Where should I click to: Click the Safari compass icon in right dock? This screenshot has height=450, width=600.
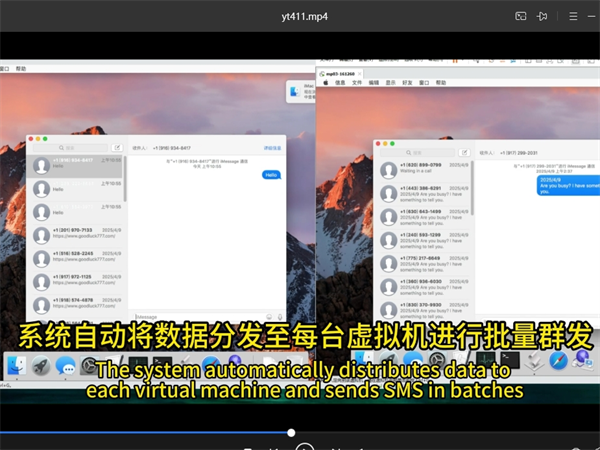pos(558,360)
